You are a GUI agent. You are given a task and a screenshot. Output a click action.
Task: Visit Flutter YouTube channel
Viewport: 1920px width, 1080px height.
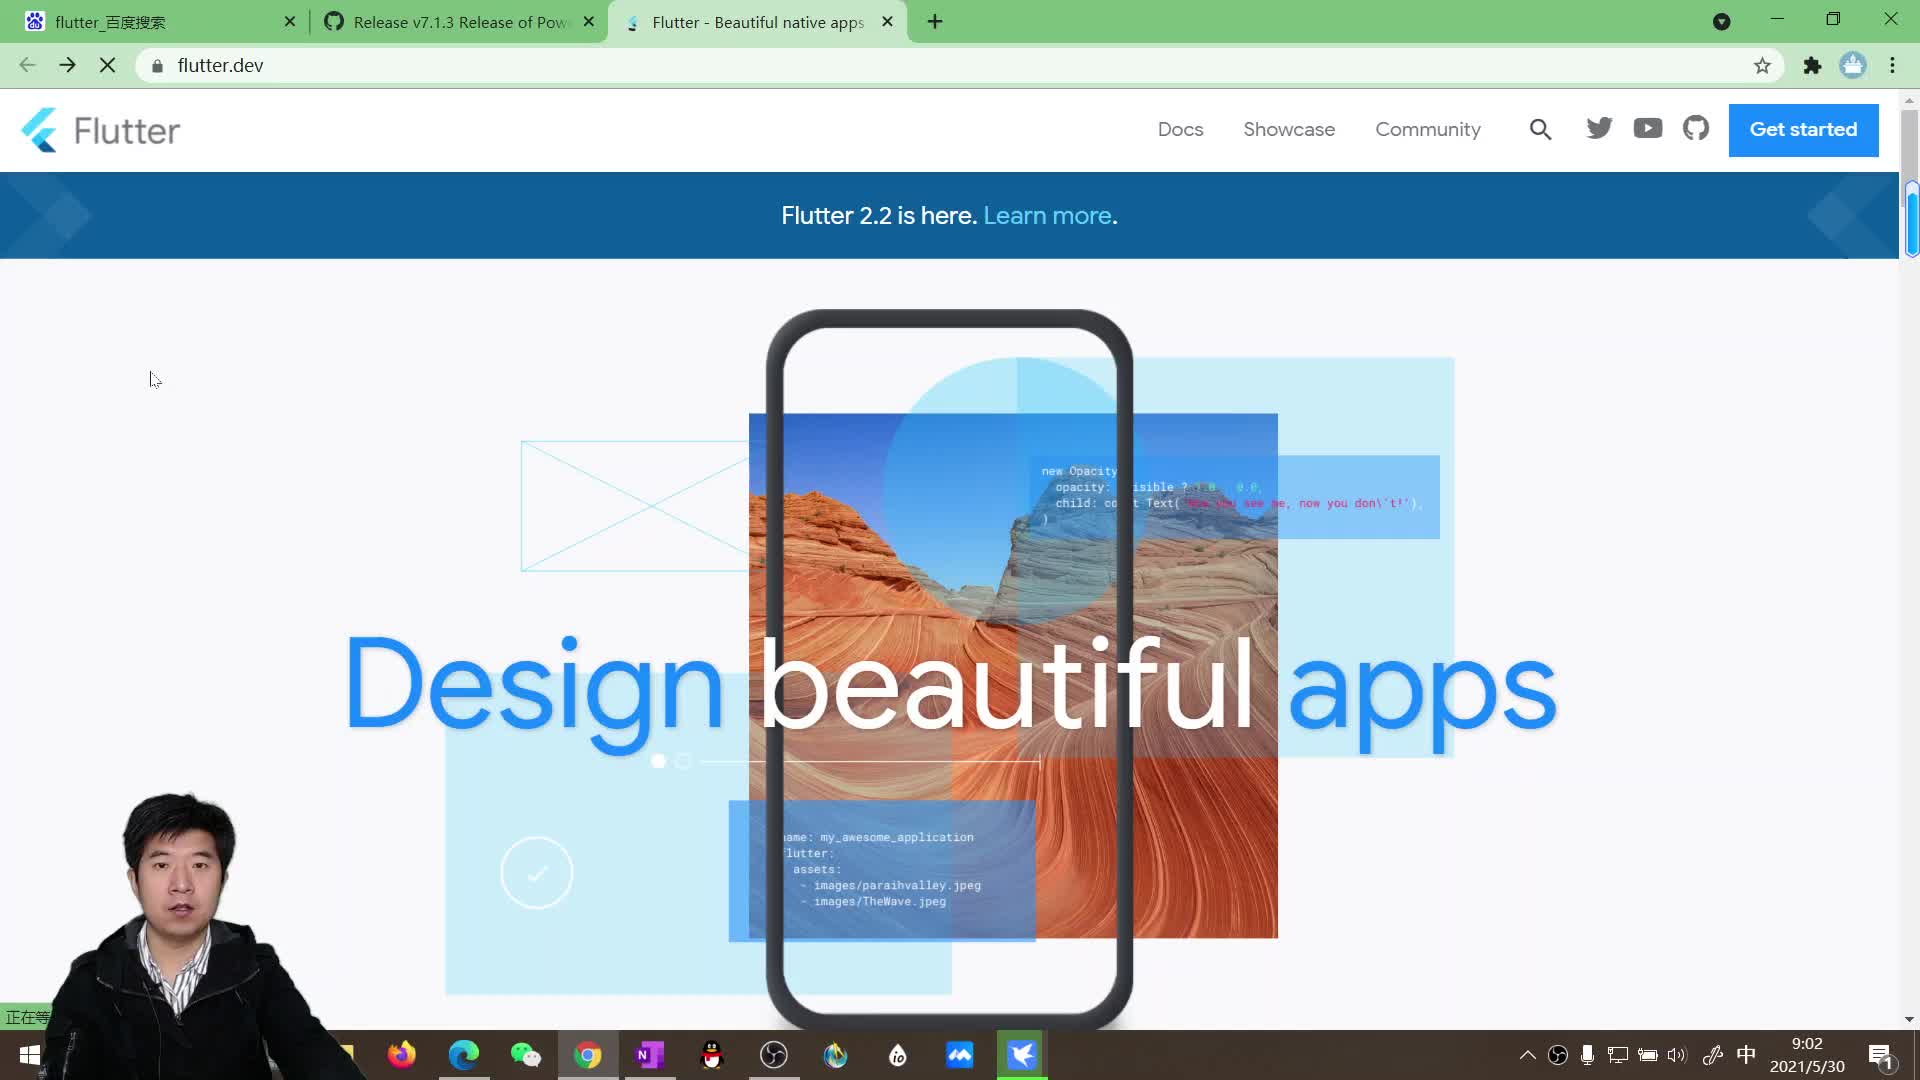tap(1647, 128)
